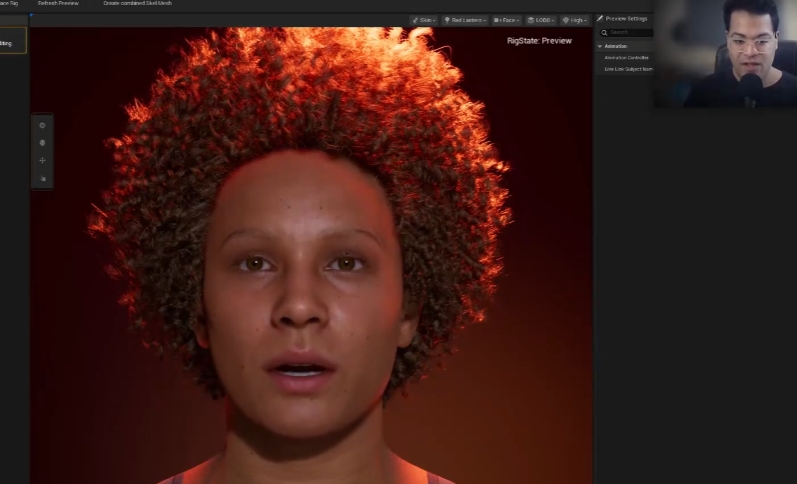Click the bottom icon in viewport floating toolbar

[x=42, y=178]
